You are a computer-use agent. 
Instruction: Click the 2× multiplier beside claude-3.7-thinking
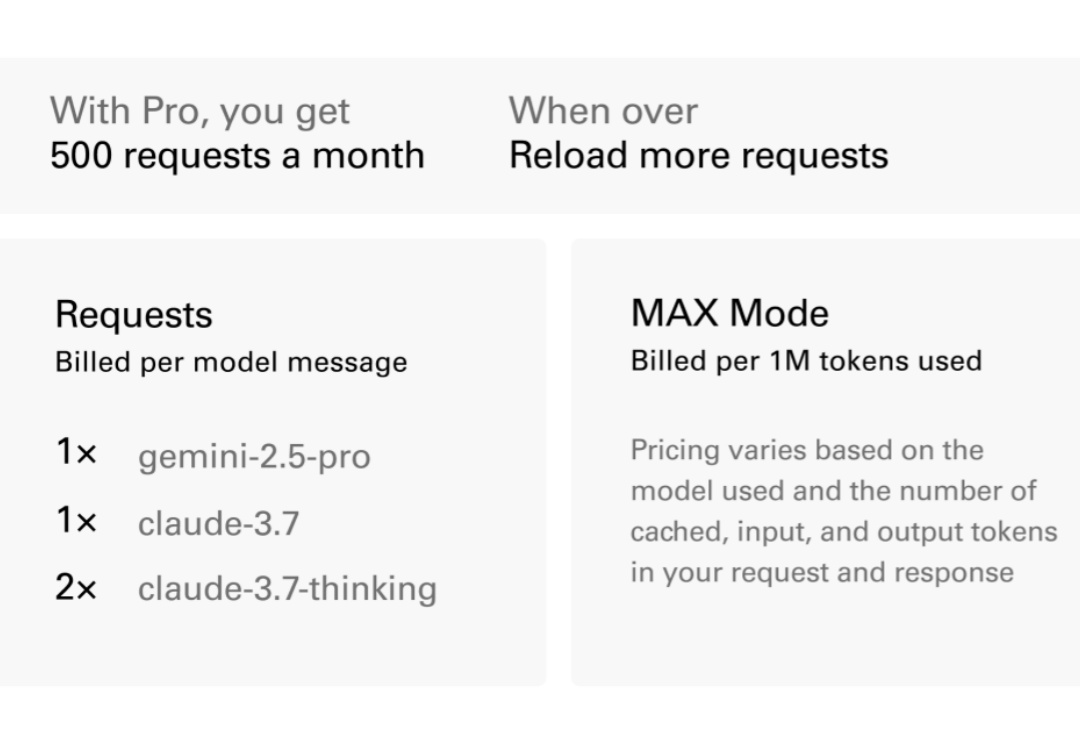76,588
